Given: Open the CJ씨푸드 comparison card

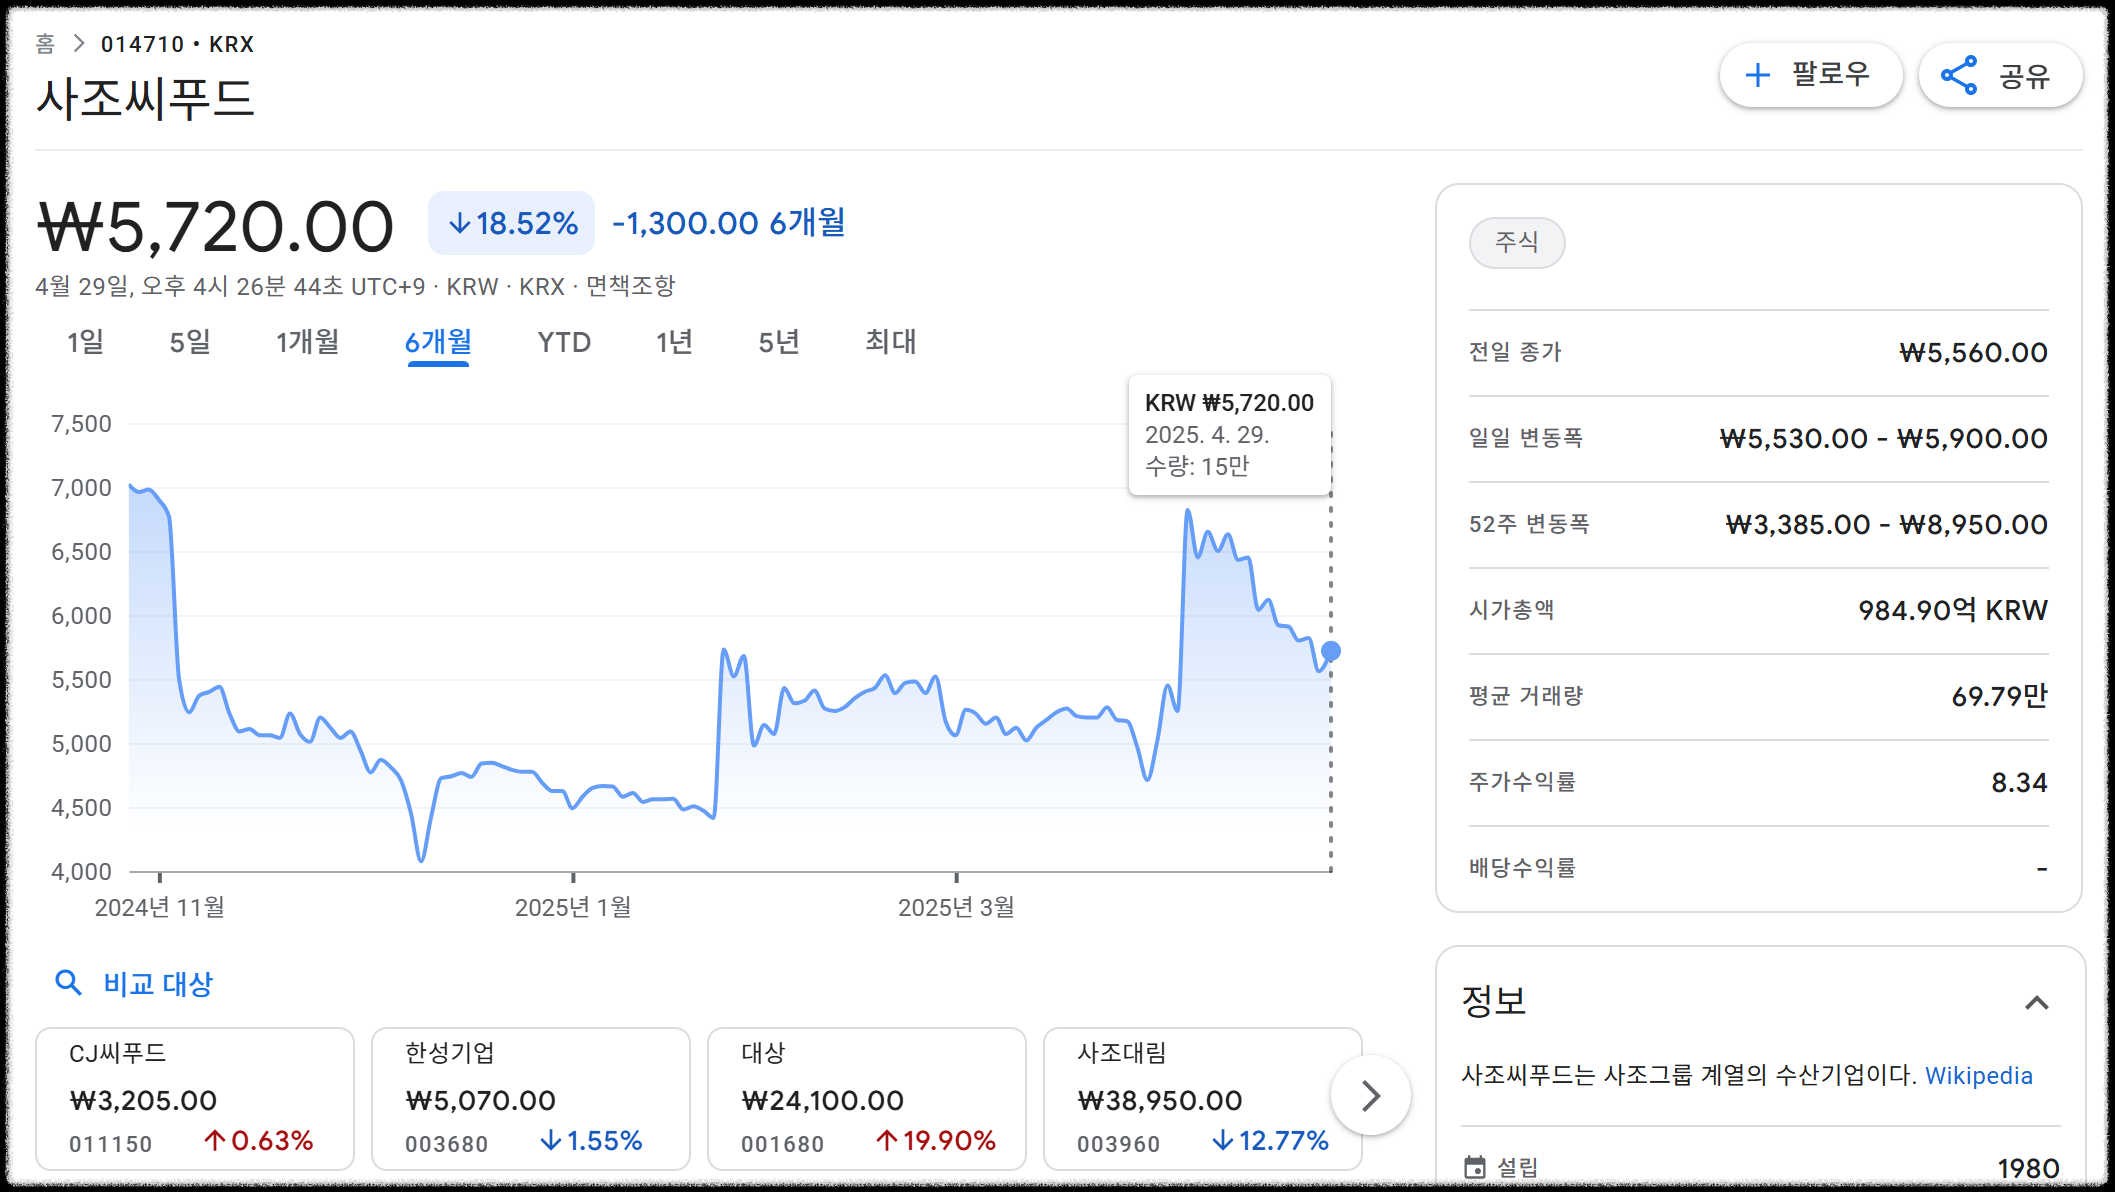Looking at the screenshot, I should click(x=195, y=1098).
